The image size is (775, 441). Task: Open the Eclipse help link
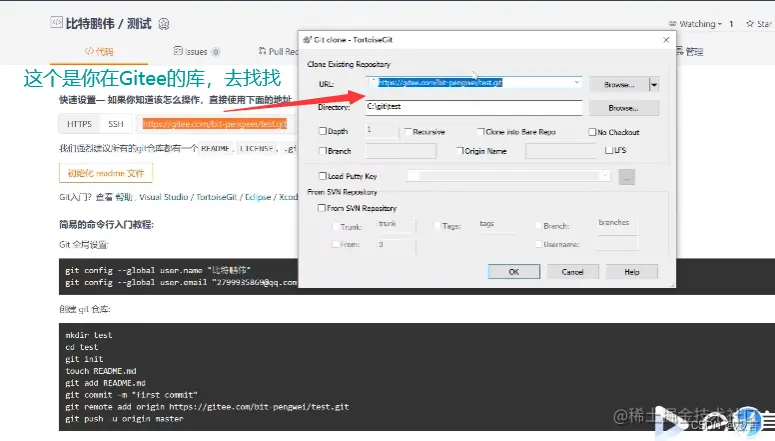258,197
